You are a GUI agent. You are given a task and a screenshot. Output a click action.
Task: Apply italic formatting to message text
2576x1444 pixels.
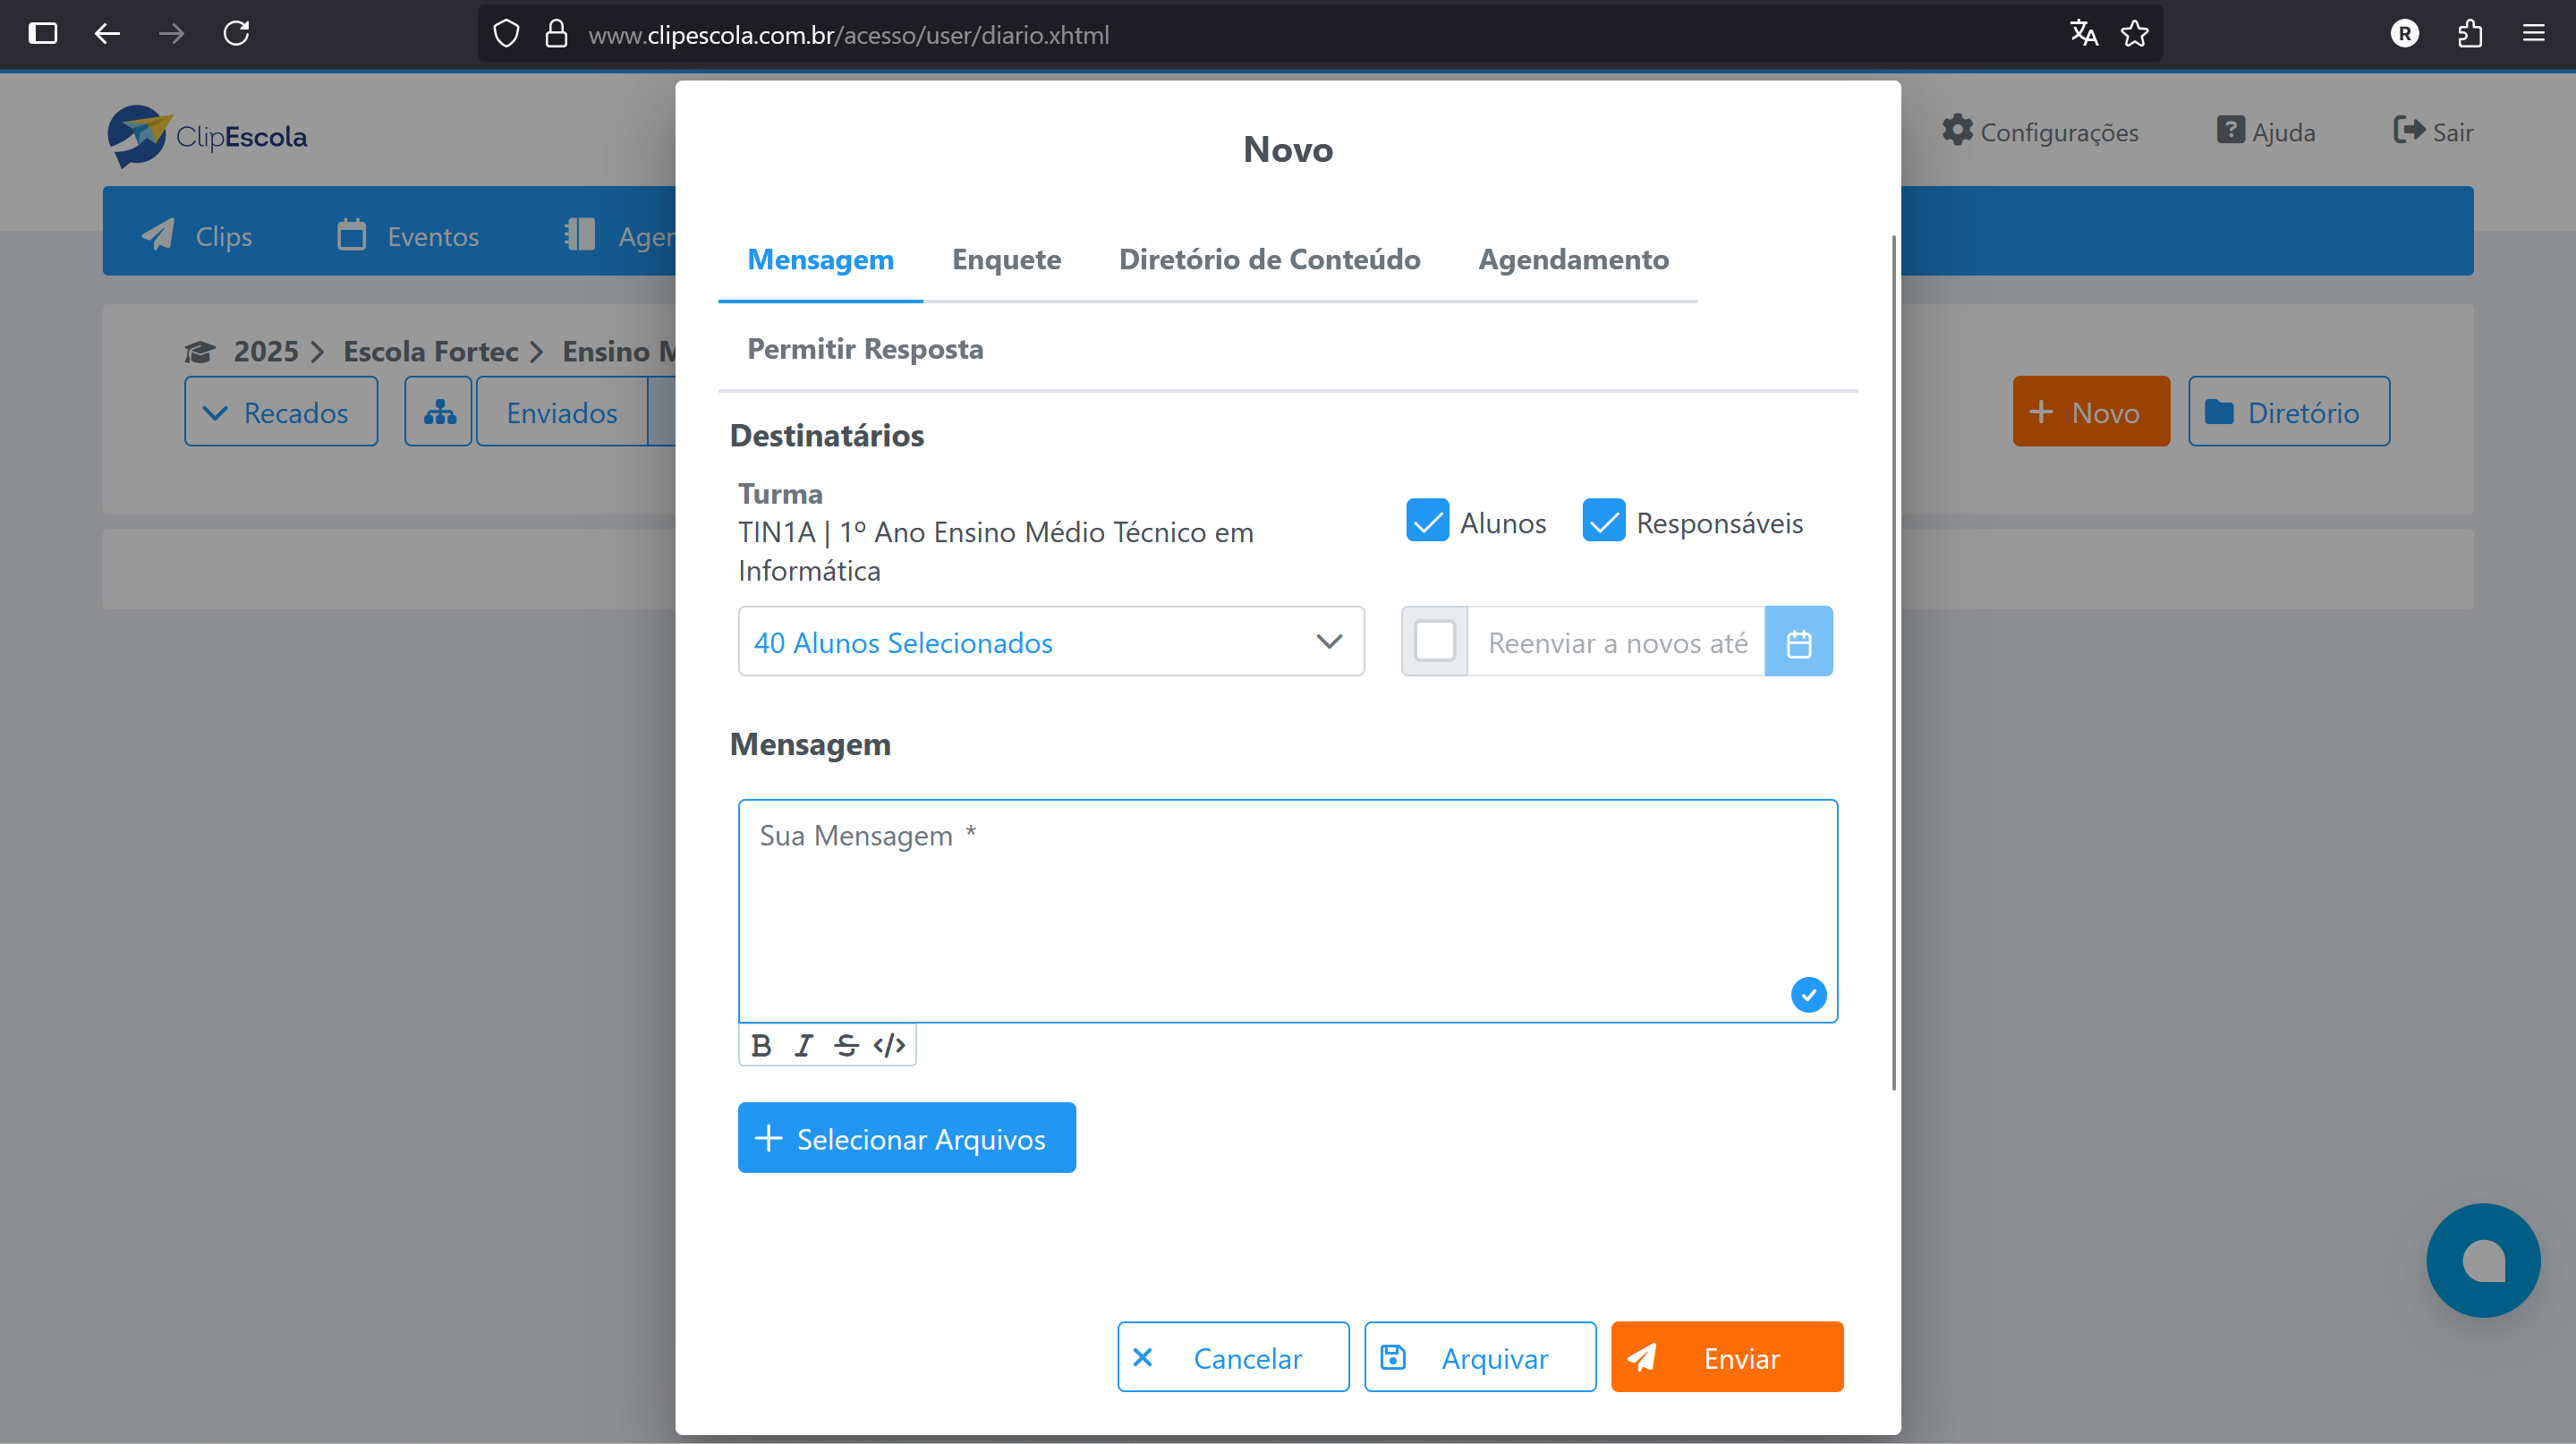point(803,1045)
